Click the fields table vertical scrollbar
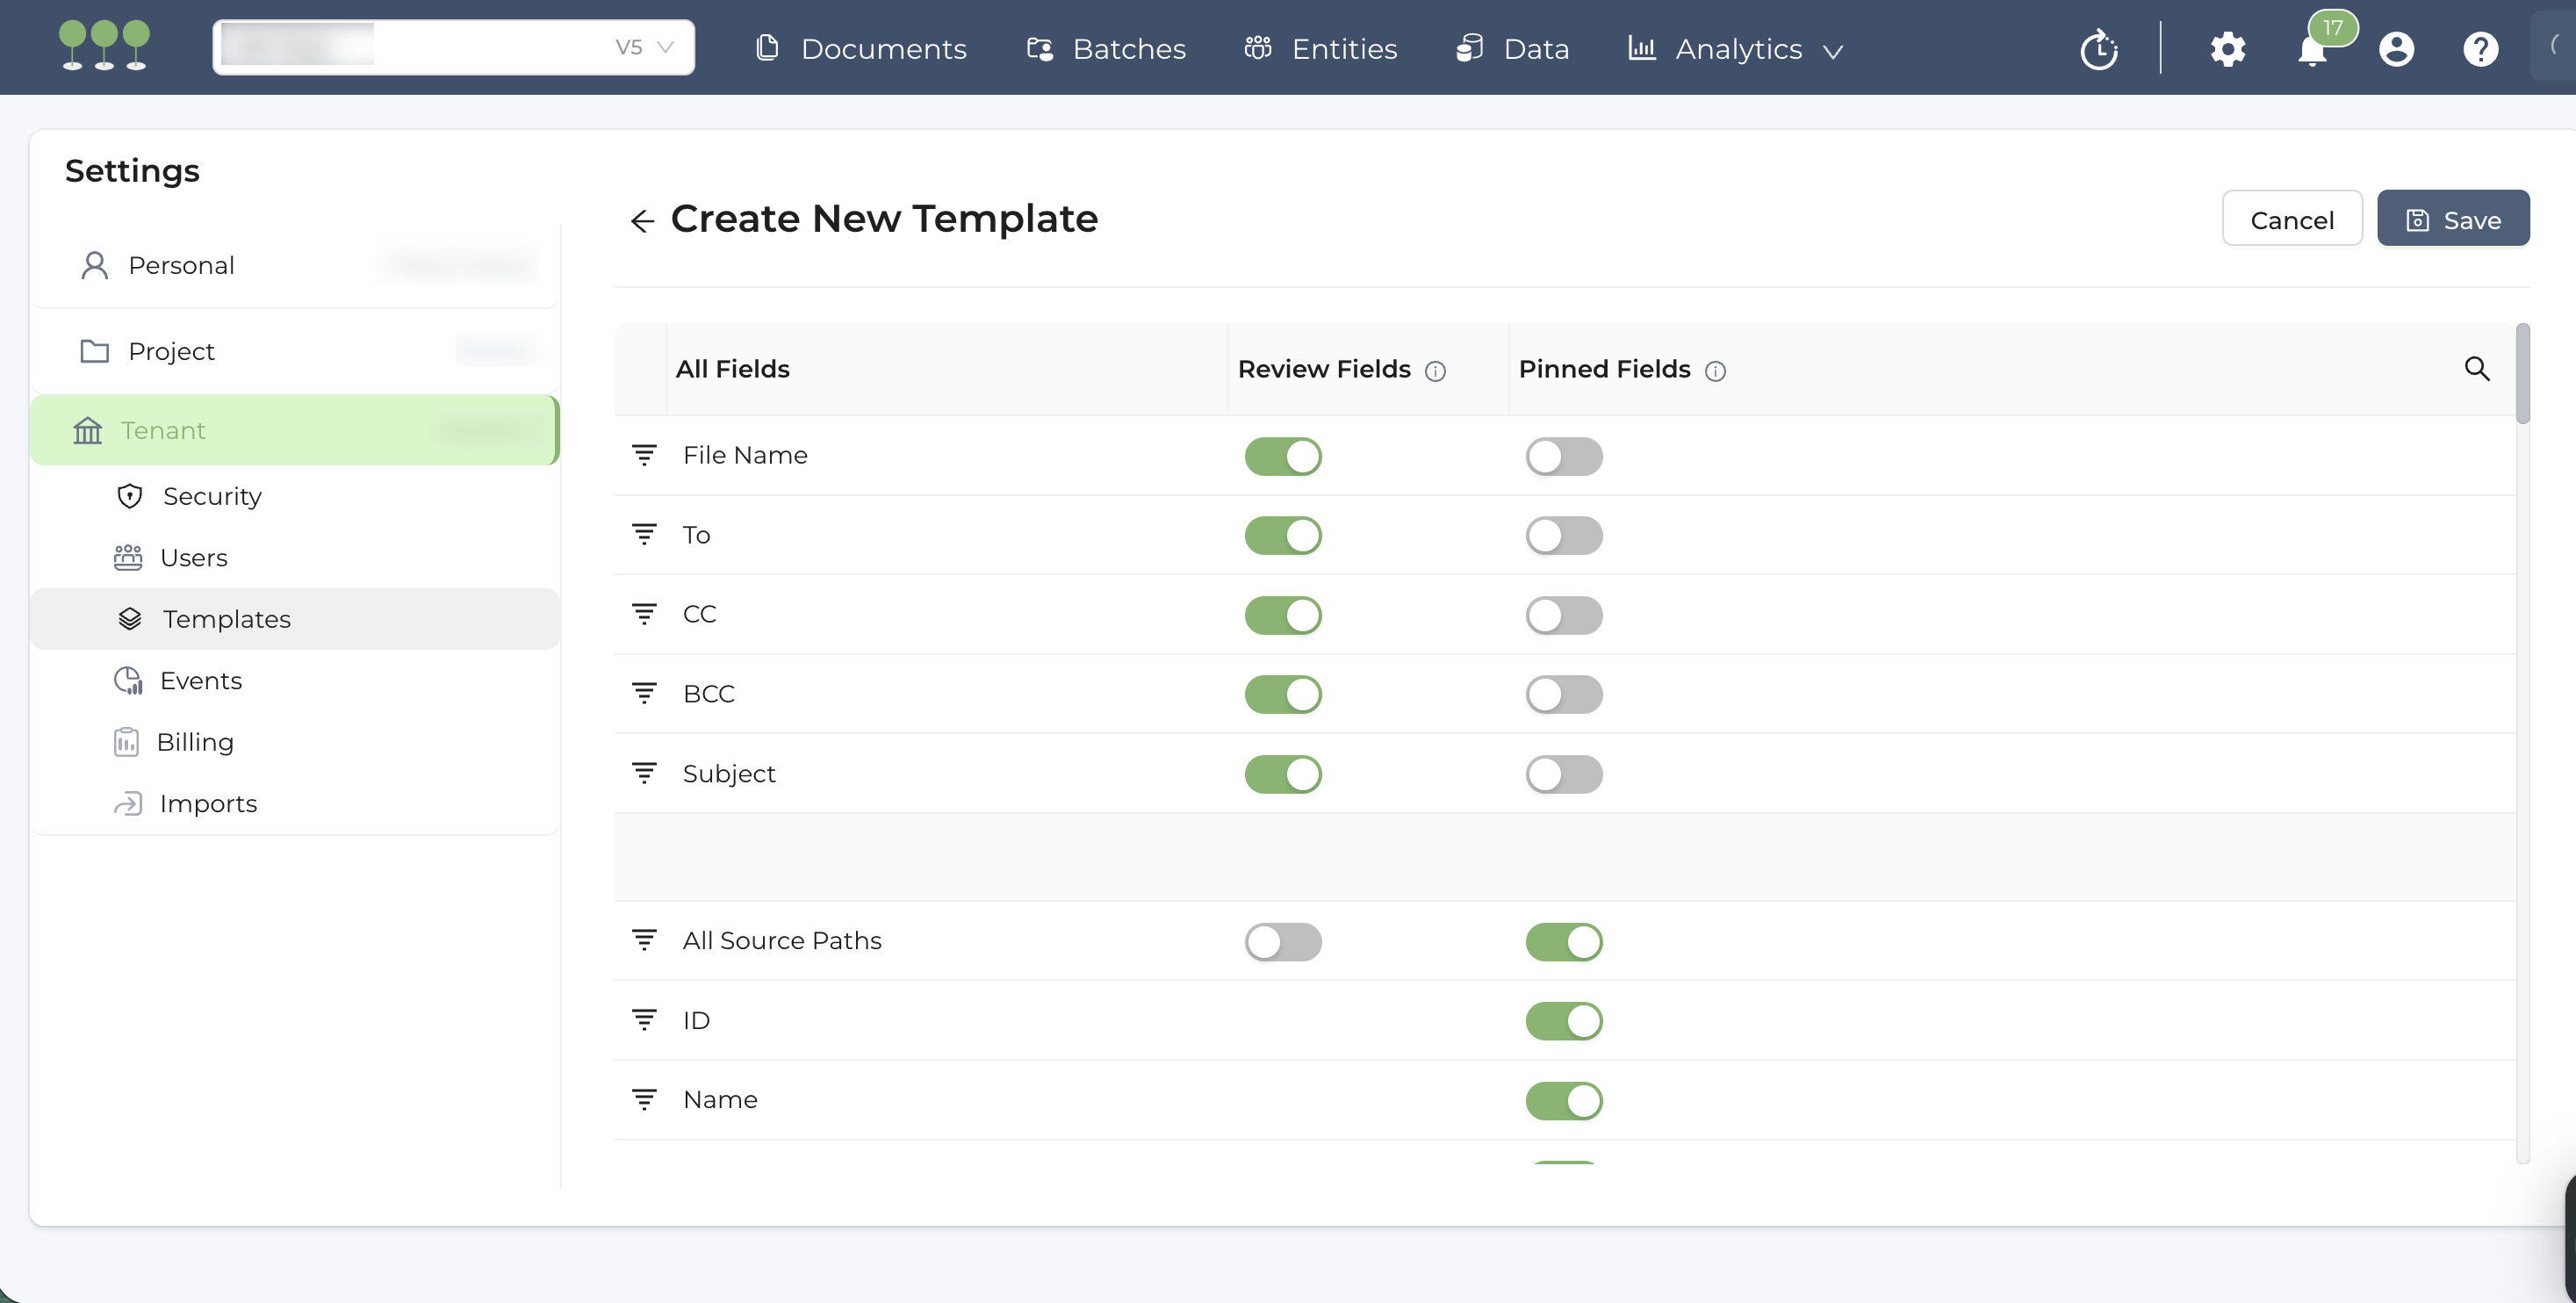Viewport: 2576px width, 1303px height. coord(2522,374)
